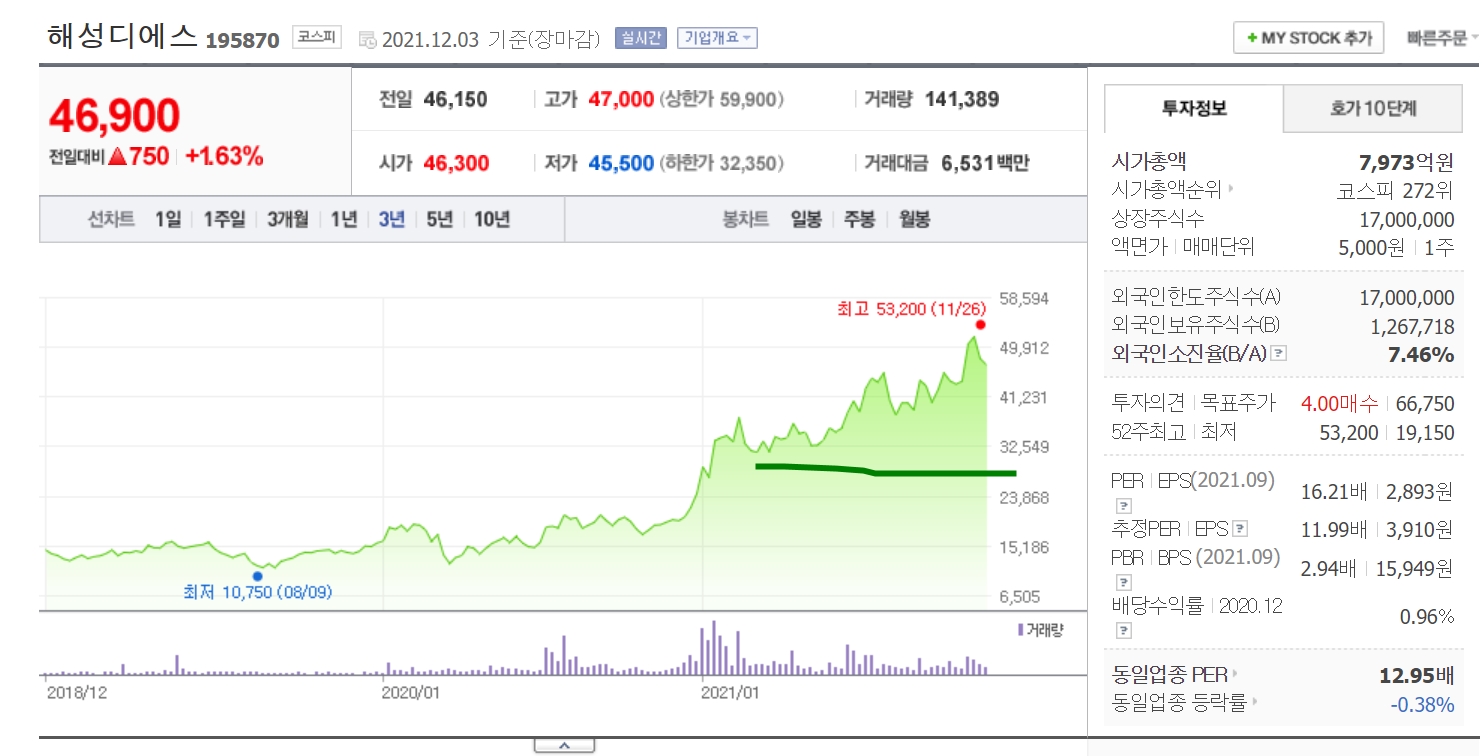Select the 1년 line chart period

click(343, 220)
